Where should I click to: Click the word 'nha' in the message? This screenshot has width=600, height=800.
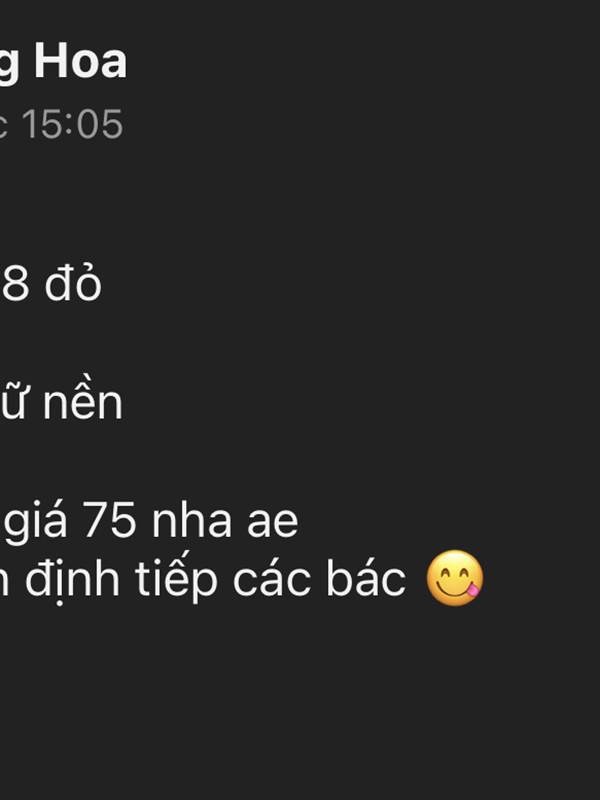click(x=192, y=520)
